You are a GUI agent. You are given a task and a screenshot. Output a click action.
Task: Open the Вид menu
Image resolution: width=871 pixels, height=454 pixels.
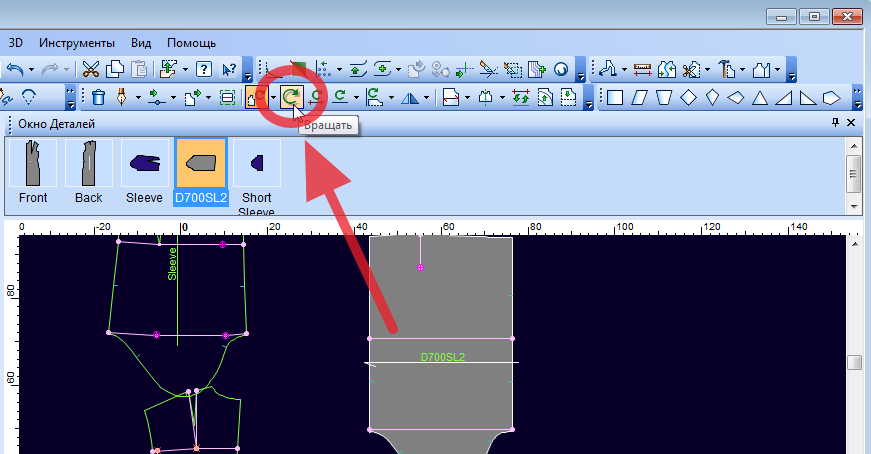(x=141, y=43)
